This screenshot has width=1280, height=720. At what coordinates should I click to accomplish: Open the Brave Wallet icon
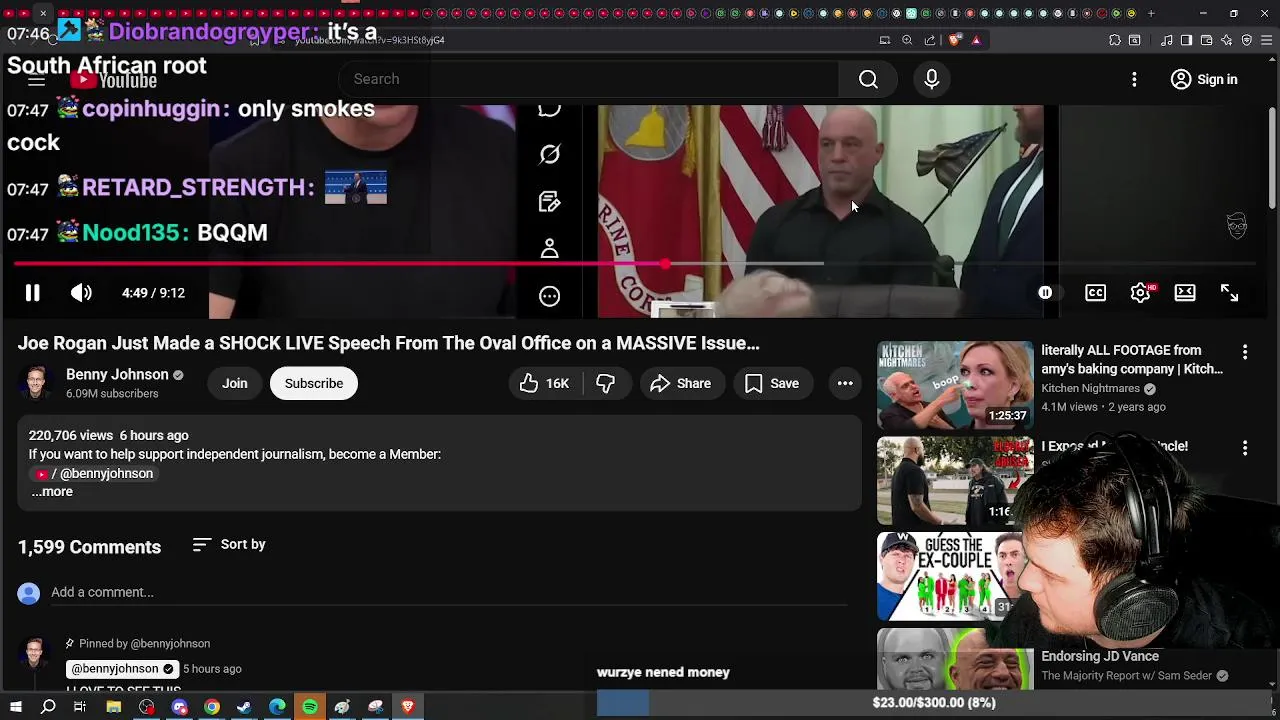coord(1207,40)
